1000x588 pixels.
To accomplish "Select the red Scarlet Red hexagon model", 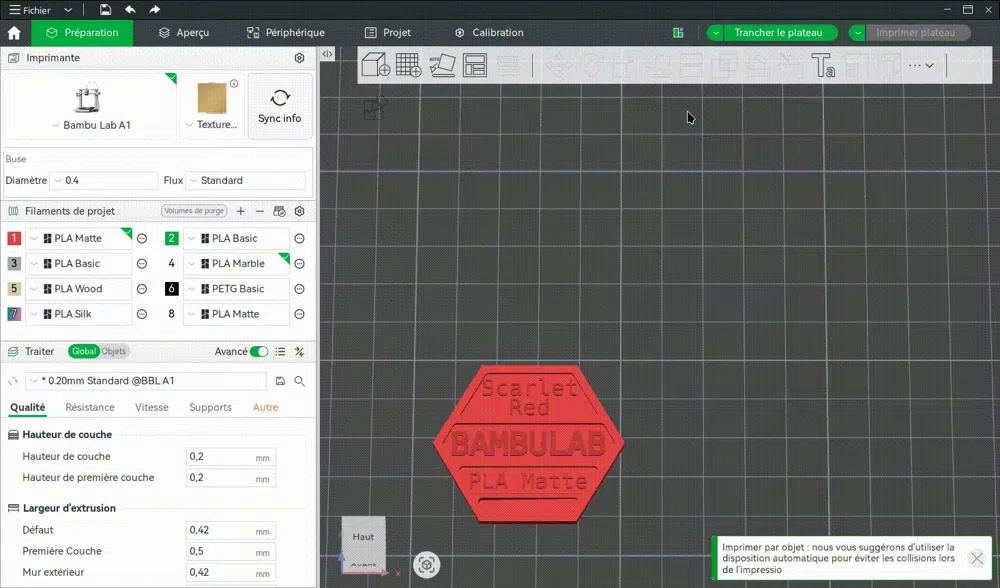I will (529, 444).
